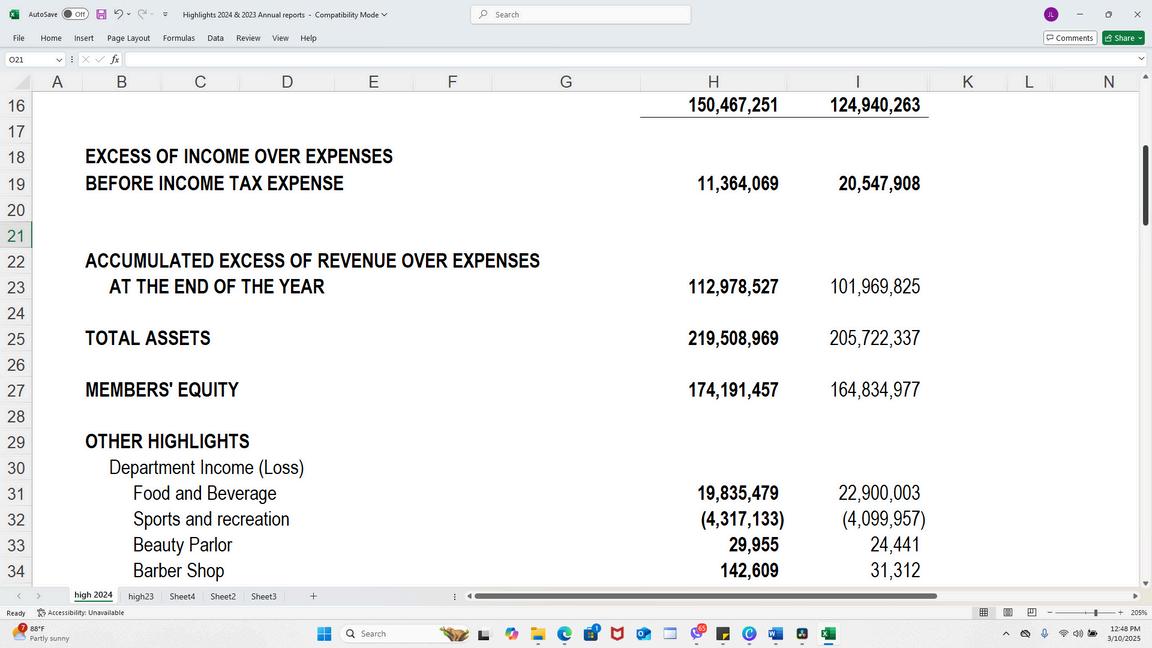Select the high 2024 sheet tab
Image resolution: width=1152 pixels, height=648 pixels.
click(x=93, y=596)
